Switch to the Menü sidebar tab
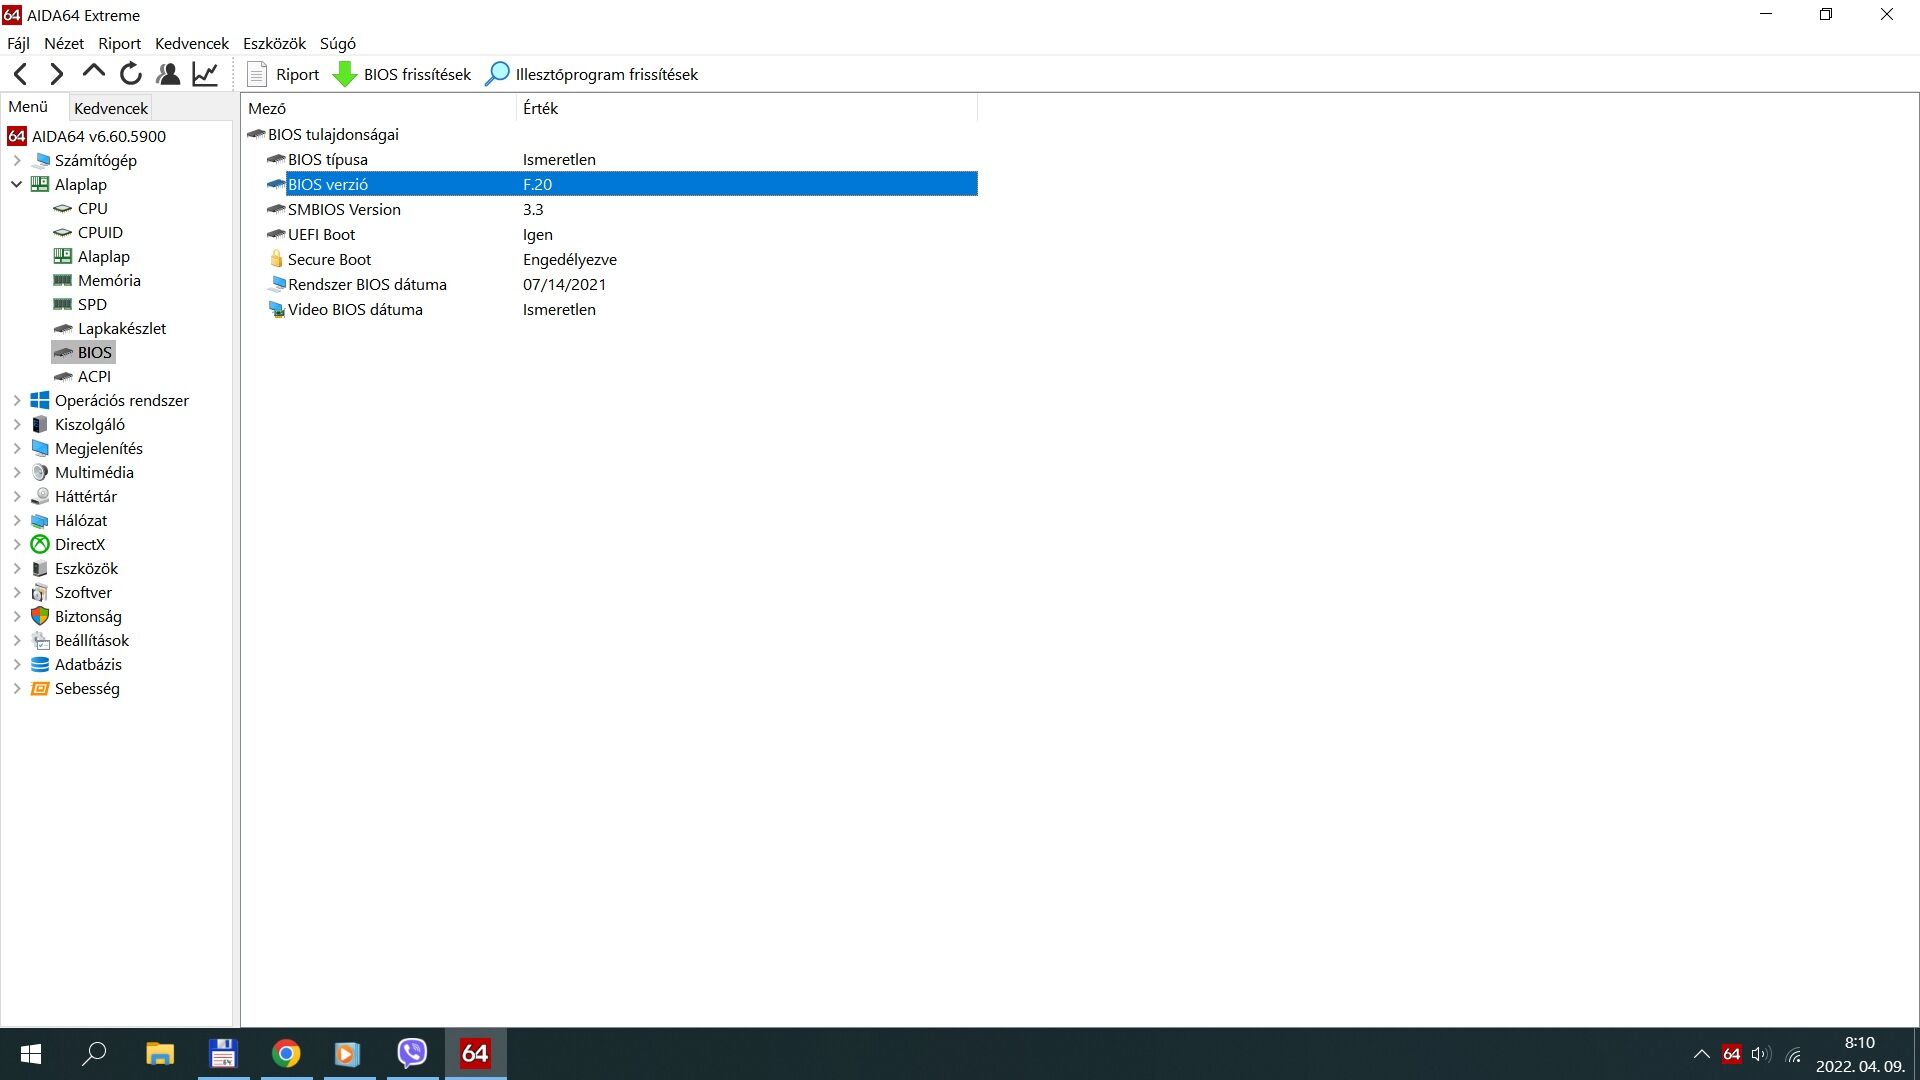This screenshot has height=1080, width=1920. pos(29,107)
